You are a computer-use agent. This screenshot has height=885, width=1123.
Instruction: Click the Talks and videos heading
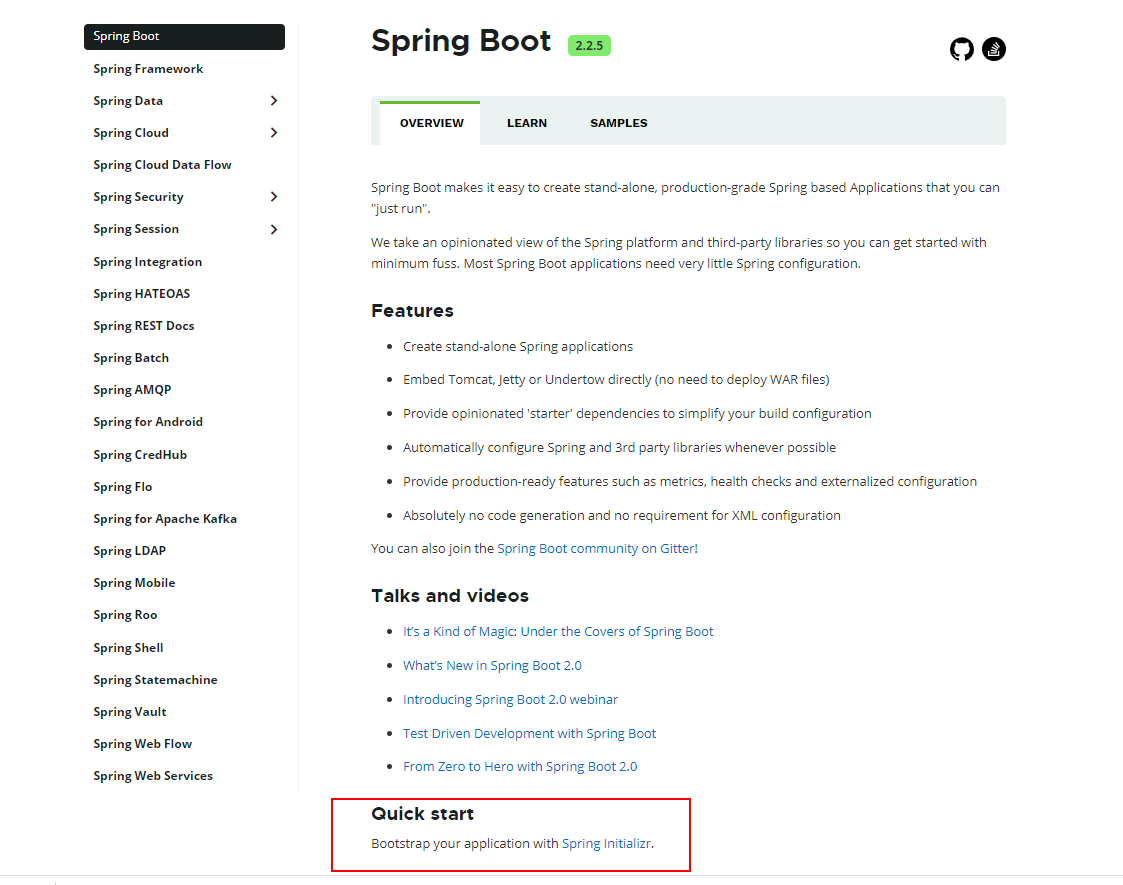tap(450, 596)
